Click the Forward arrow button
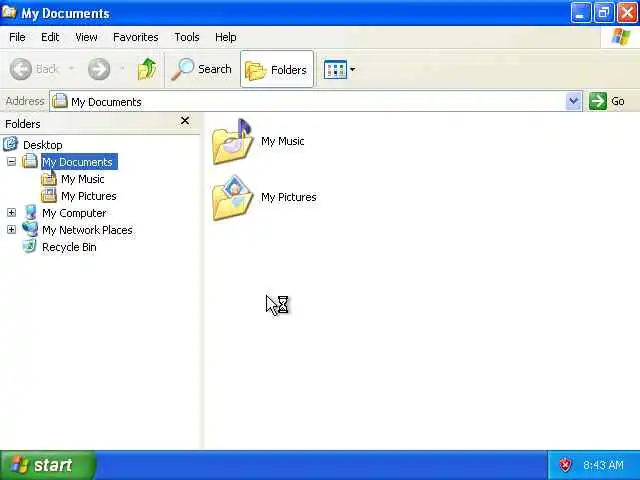The height and width of the screenshot is (480, 640). pyautogui.click(x=99, y=69)
